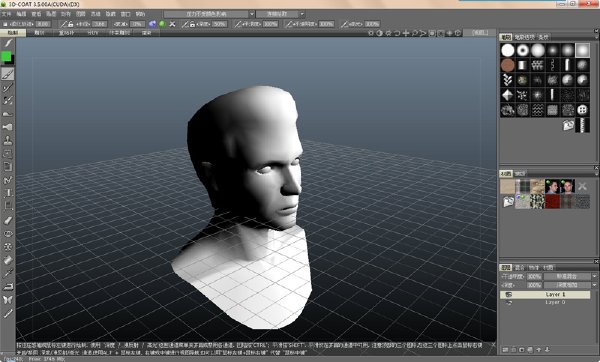Screen dimensions: 600x362
Task: Toggle the lock icon beside the radius field
Action: click(70, 24)
